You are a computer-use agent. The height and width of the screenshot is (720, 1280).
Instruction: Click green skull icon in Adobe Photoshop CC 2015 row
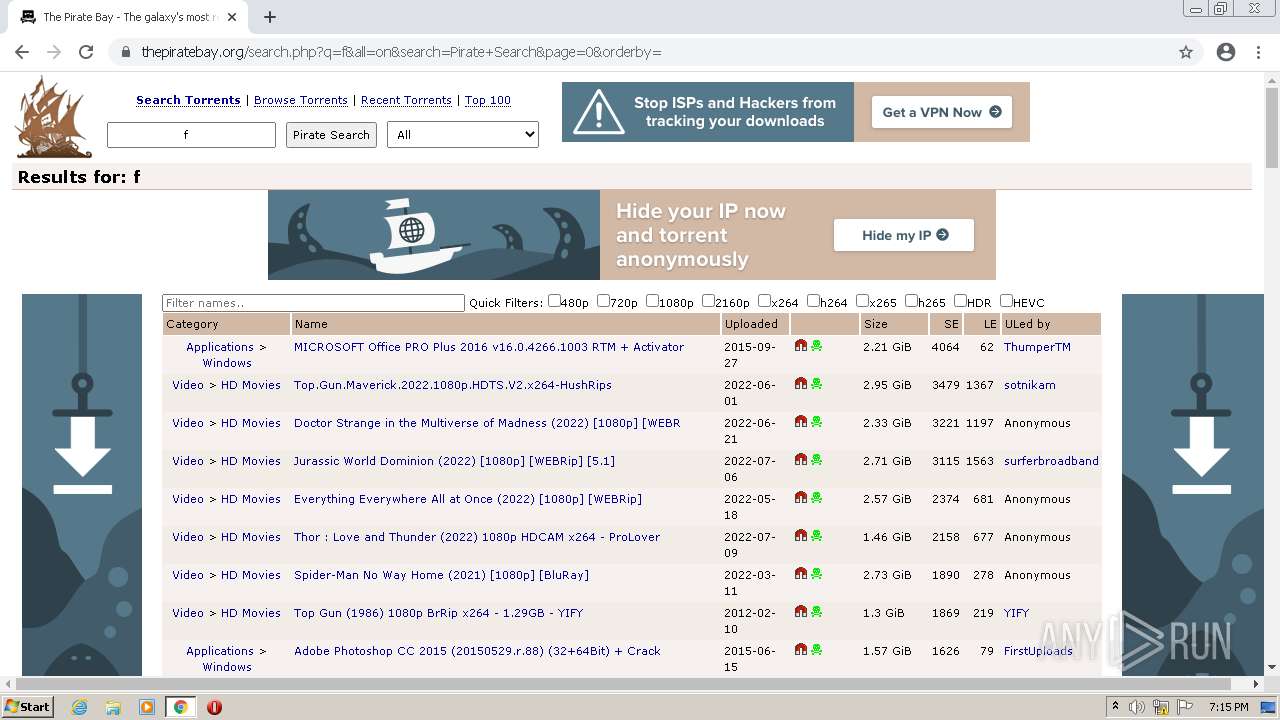(817, 650)
